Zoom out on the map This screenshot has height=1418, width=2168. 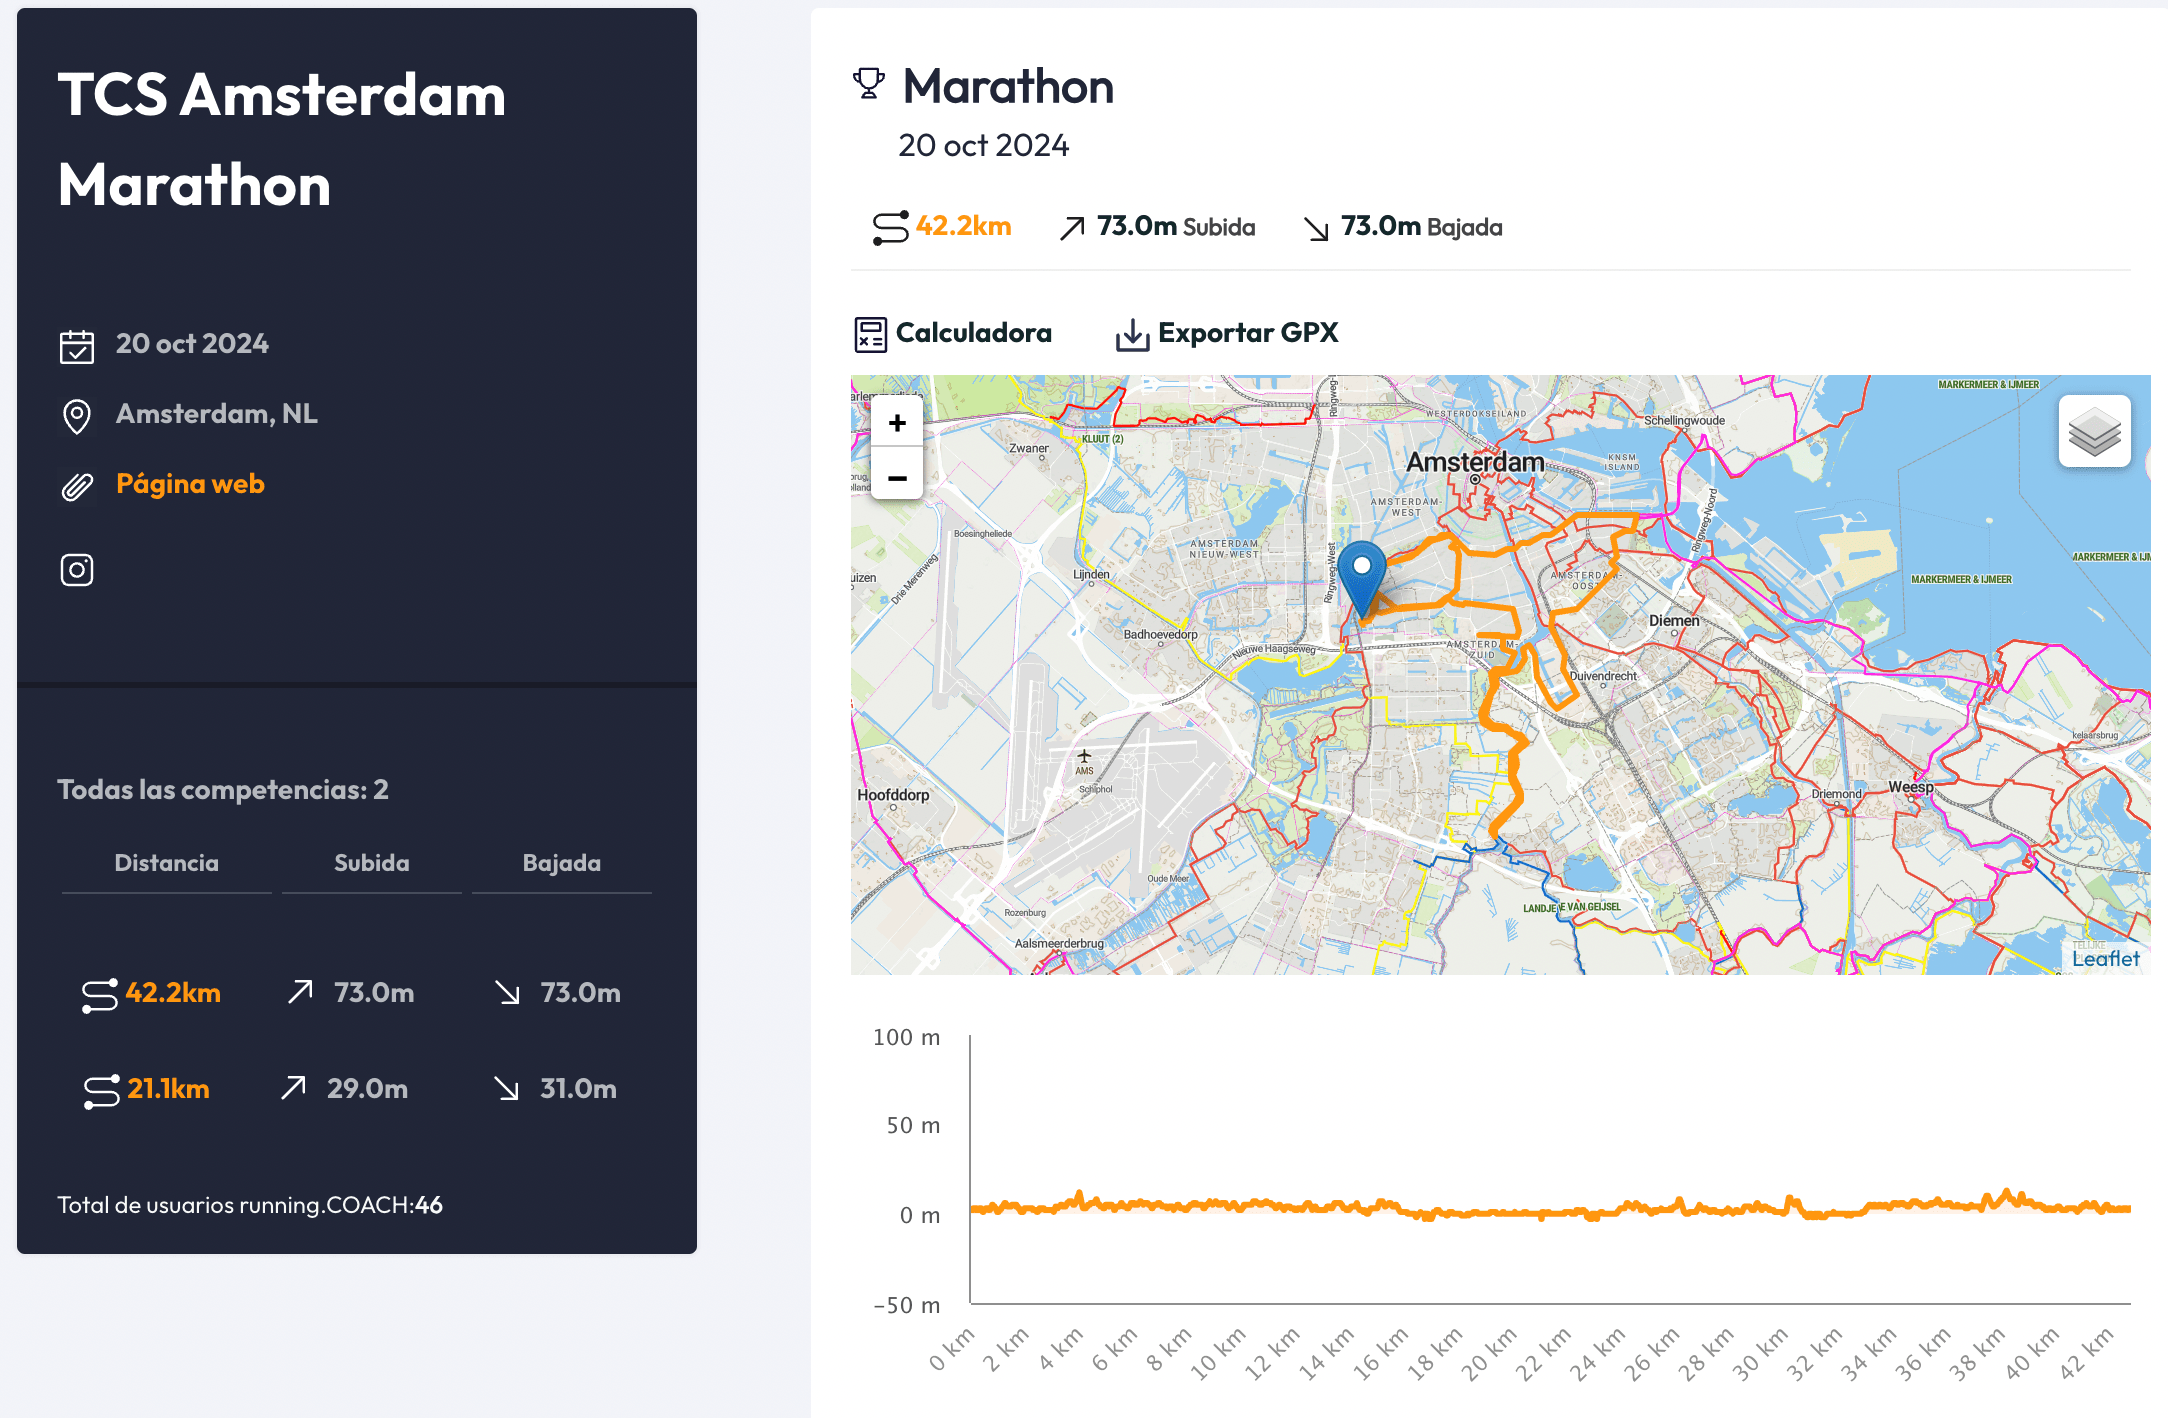point(897,479)
